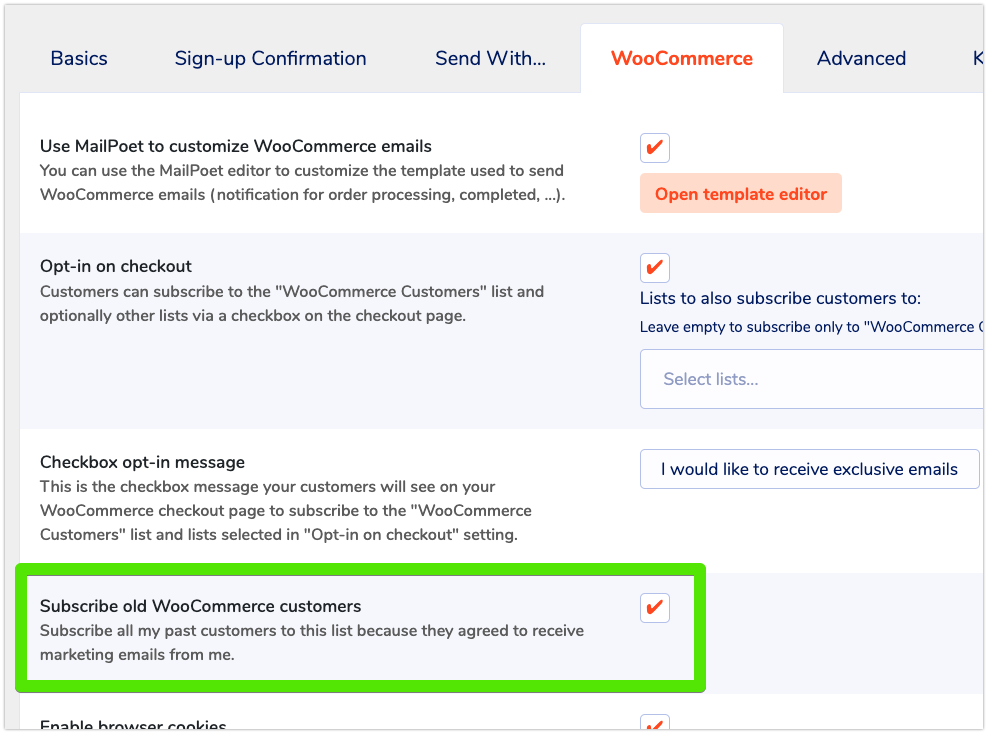This screenshot has height=734, width=988.
Task: Go to the Send With... tab
Action: 490,58
